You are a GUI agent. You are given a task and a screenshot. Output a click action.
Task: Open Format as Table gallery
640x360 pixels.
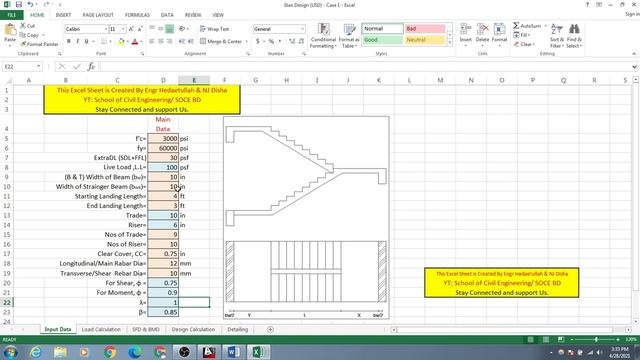[349, 36]
